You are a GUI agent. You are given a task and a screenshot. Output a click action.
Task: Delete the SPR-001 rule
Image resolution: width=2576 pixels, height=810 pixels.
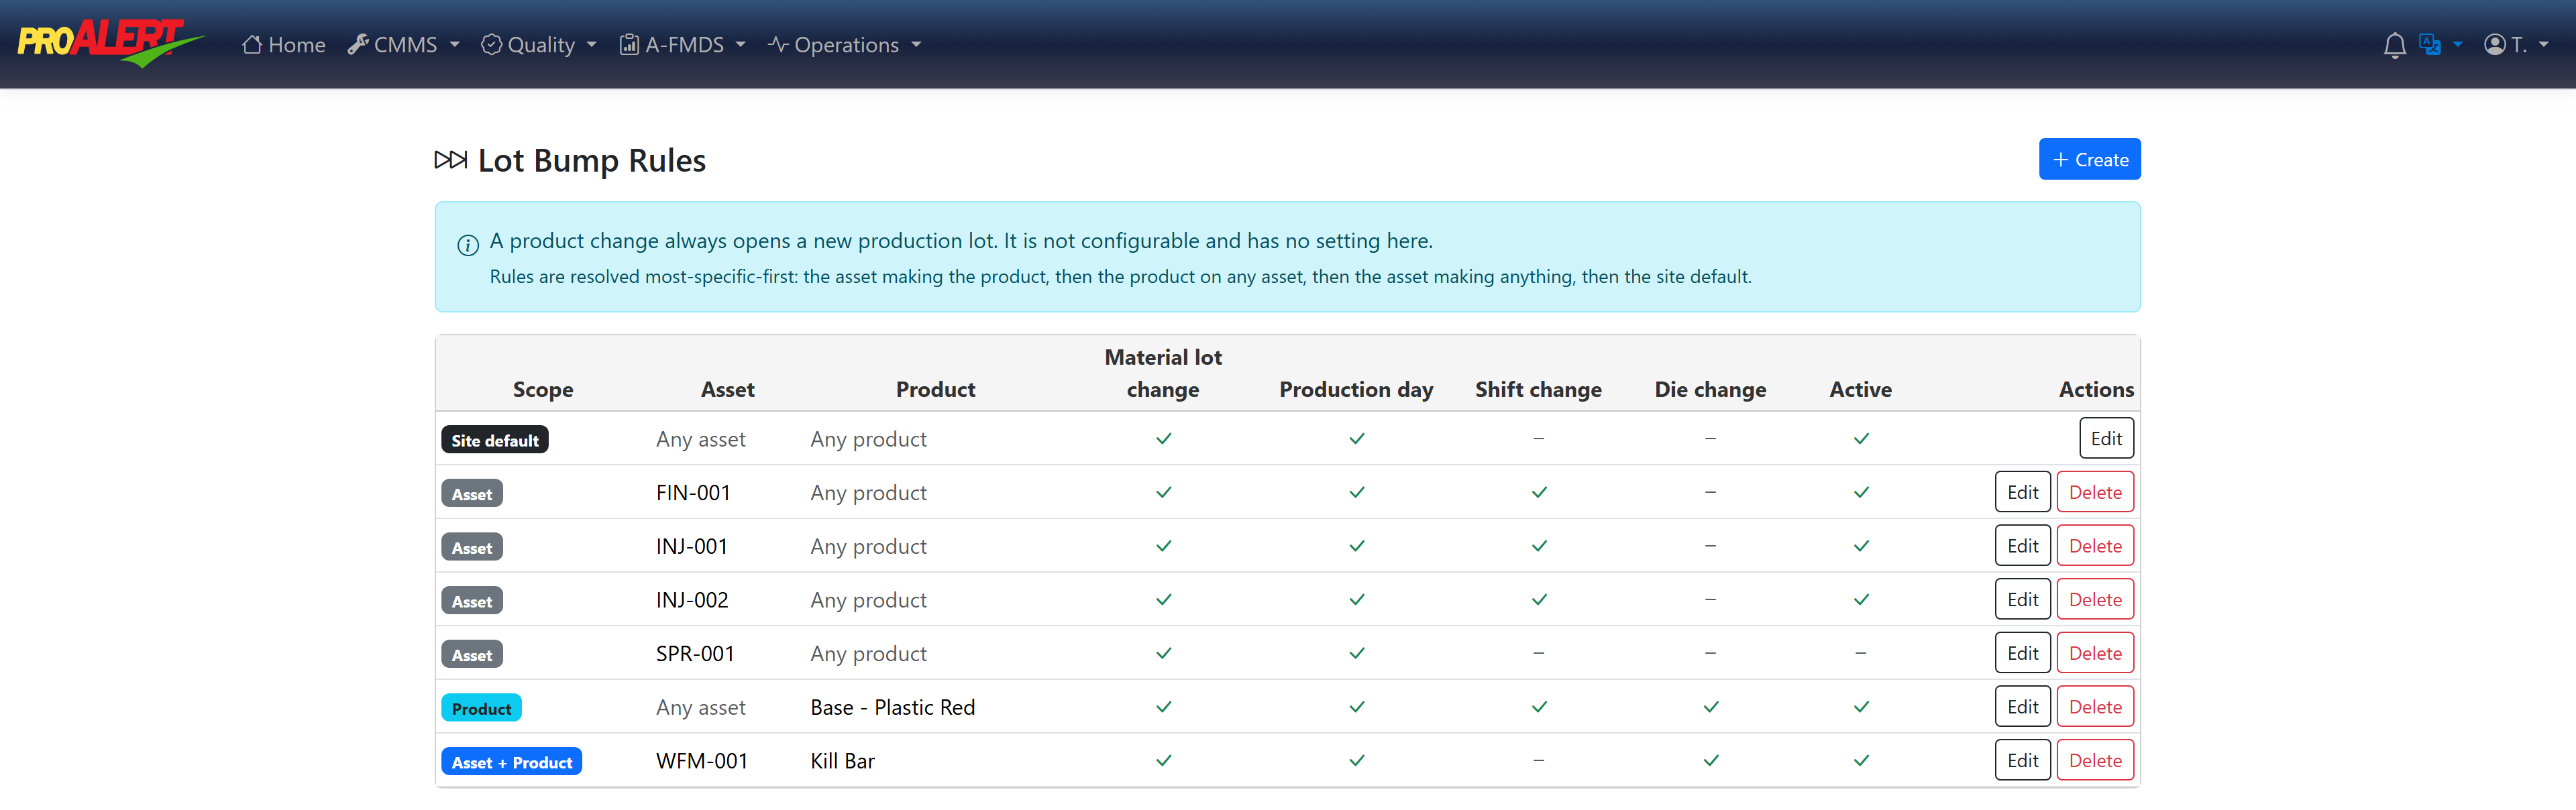click(2095, 653)
